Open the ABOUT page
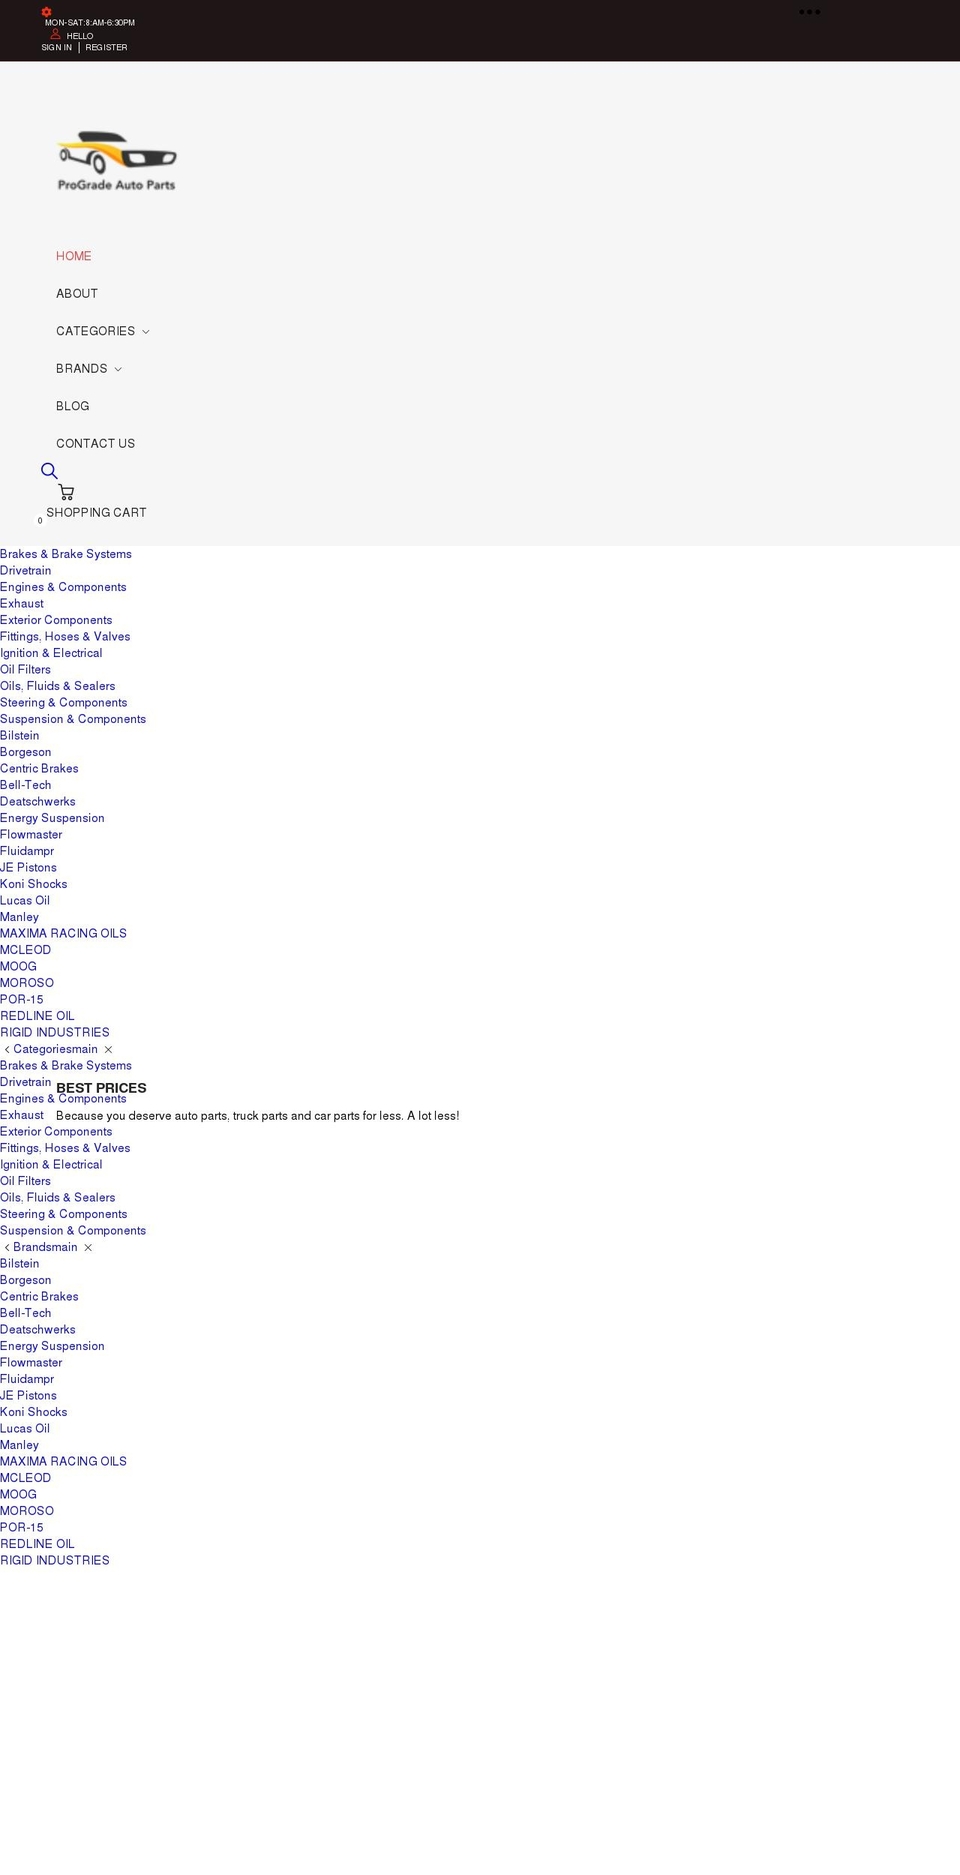The image size is (960, 1875). tap(77, 293)
